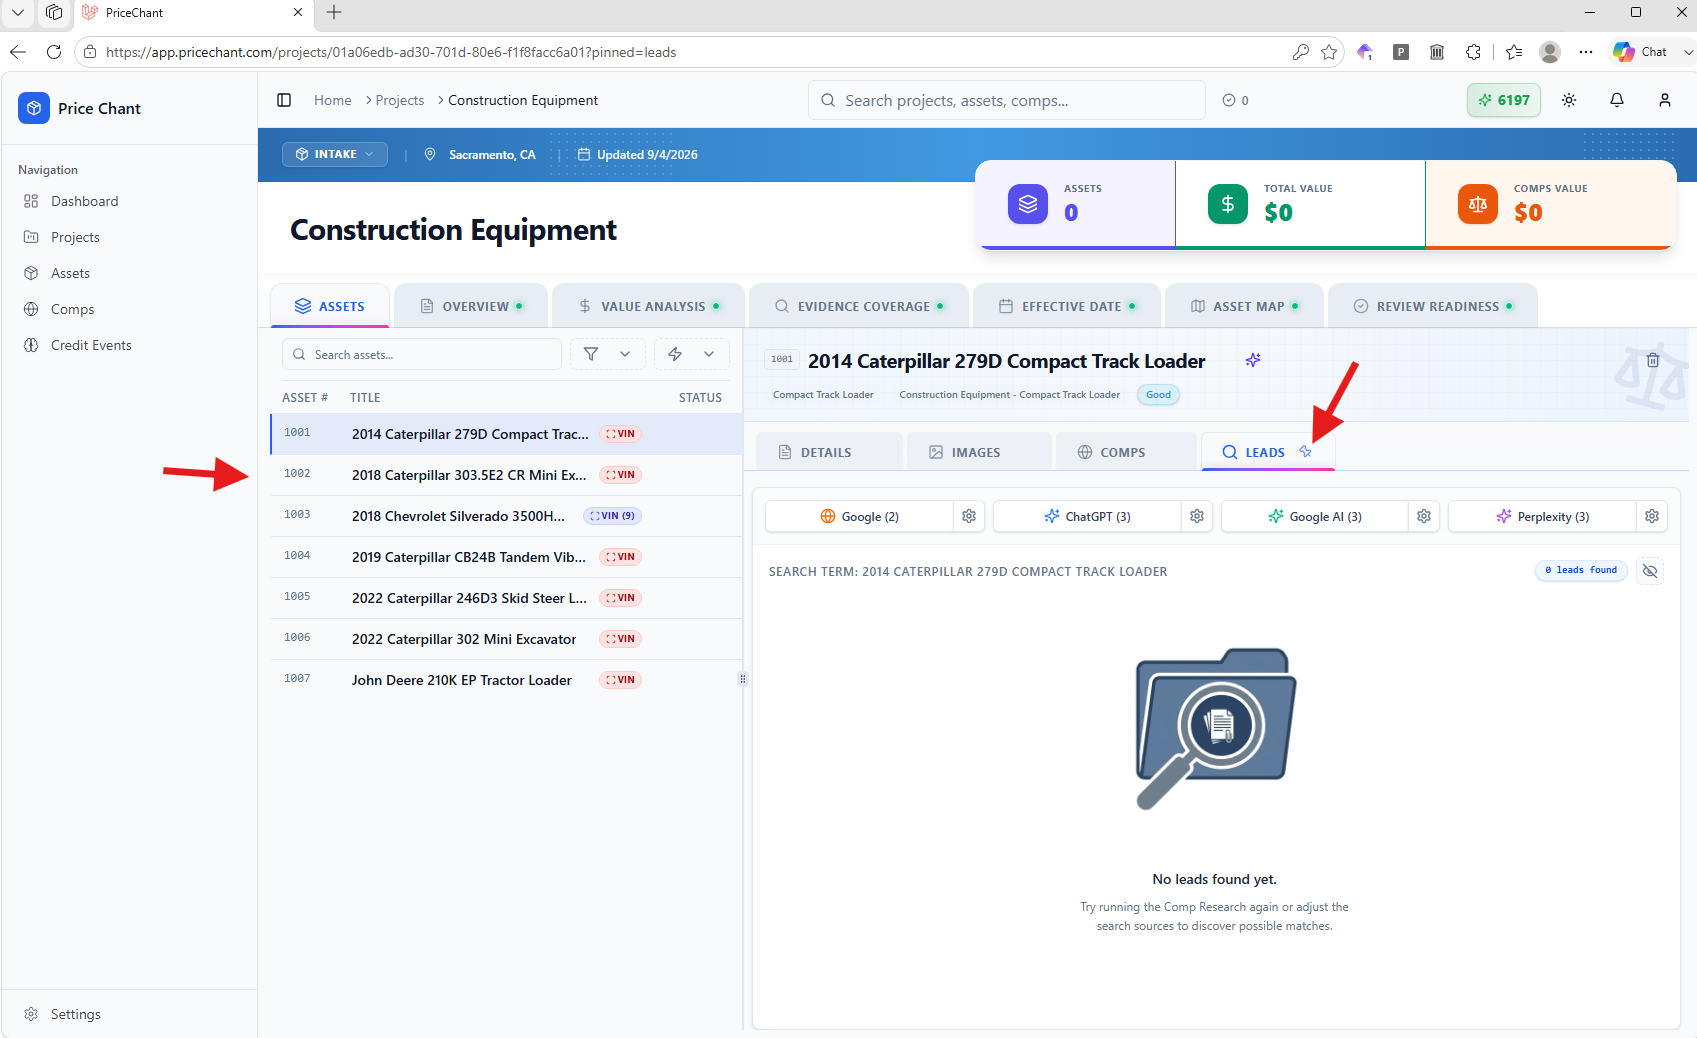Image resolution: width=1697 pixels, height=1038 pixels.
Task: Select the Images sub-tab
Action: [x=979, y=452]
